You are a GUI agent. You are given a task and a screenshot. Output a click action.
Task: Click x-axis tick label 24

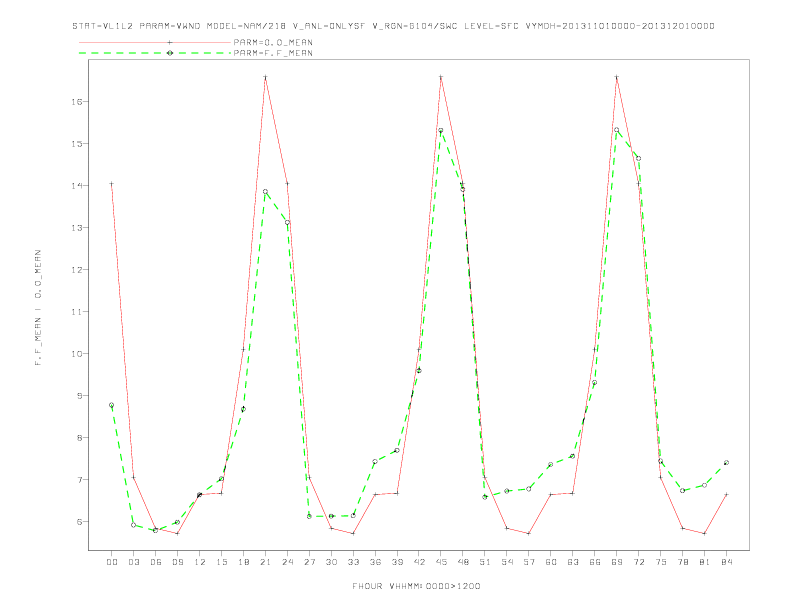287,562
